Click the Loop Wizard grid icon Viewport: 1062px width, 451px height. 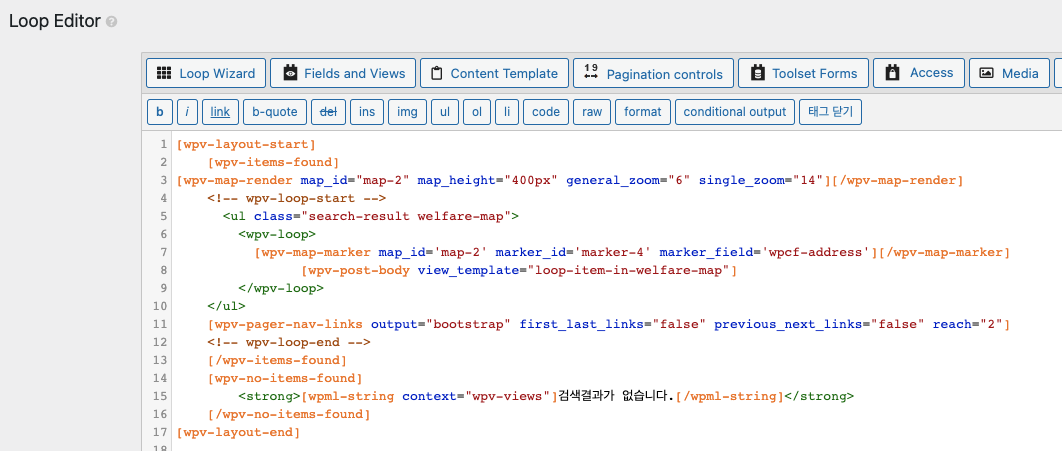click(x=163, y=73)
